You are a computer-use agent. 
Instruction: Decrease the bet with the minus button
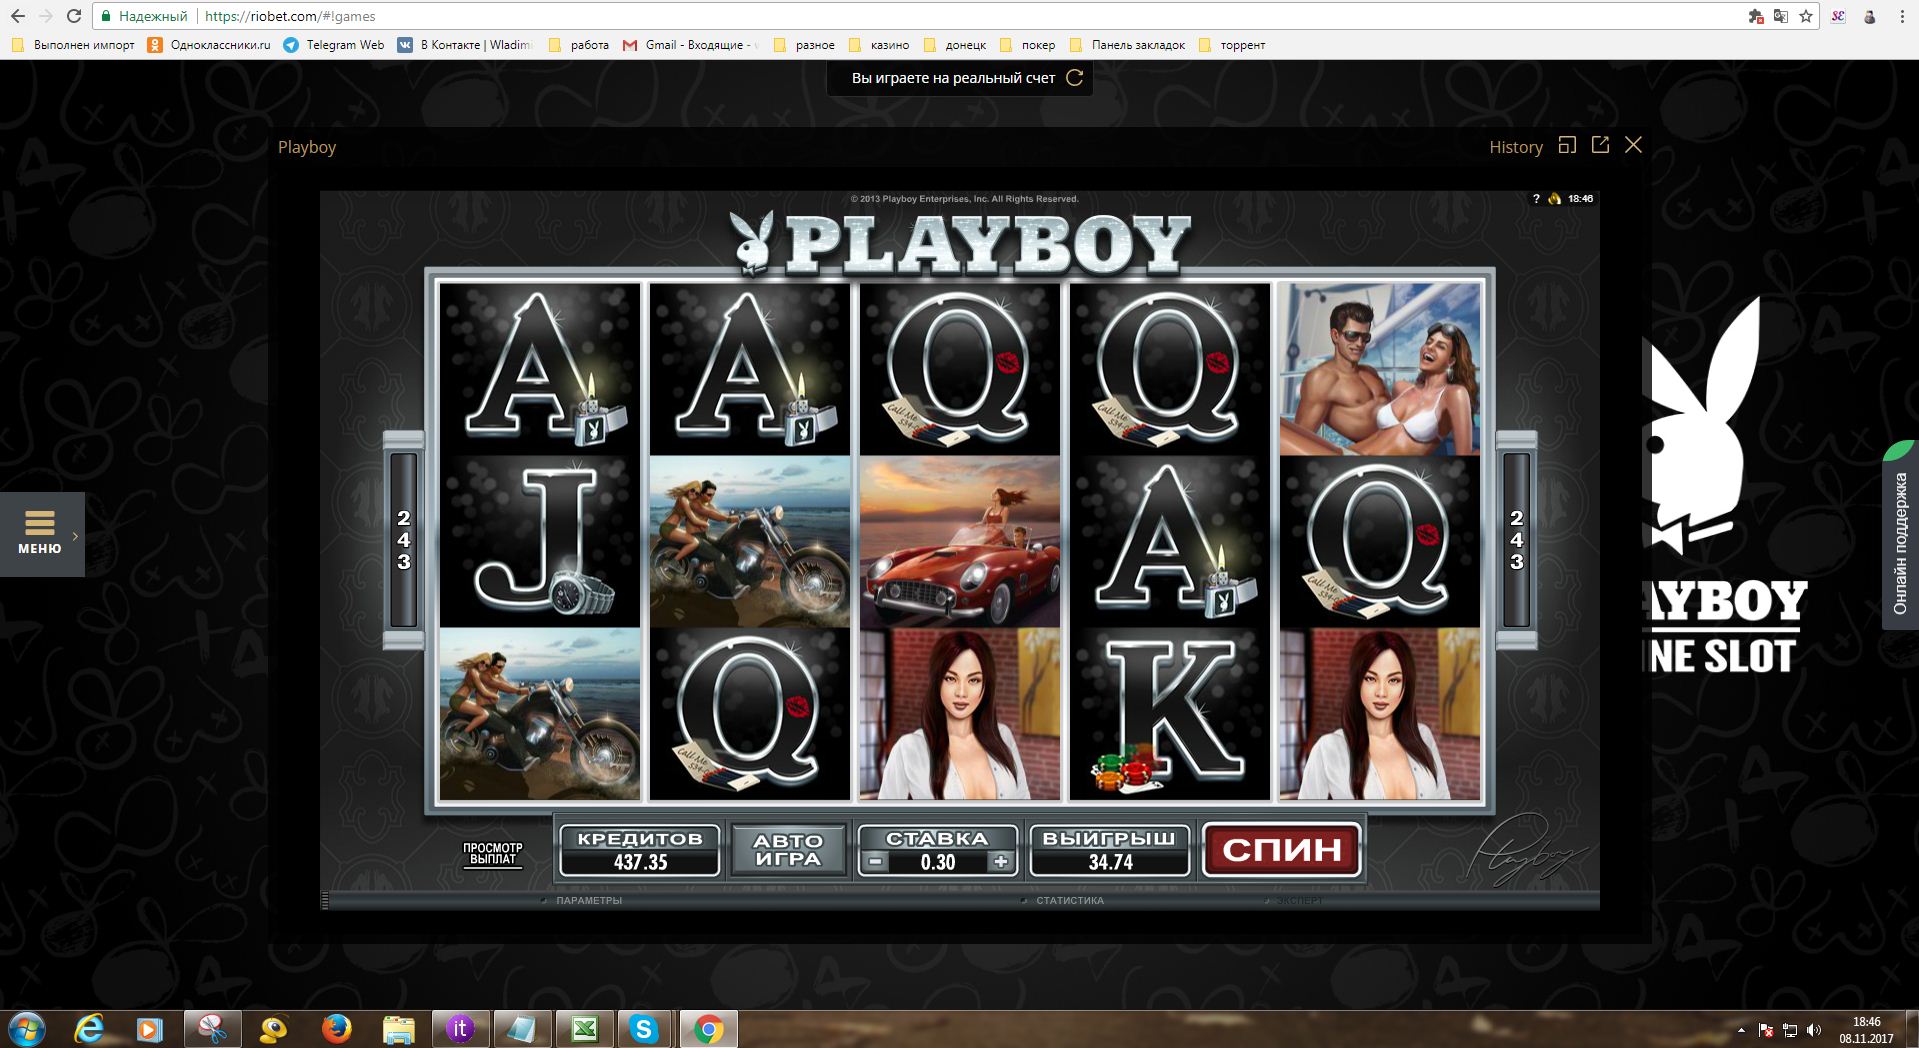point(875,862)
